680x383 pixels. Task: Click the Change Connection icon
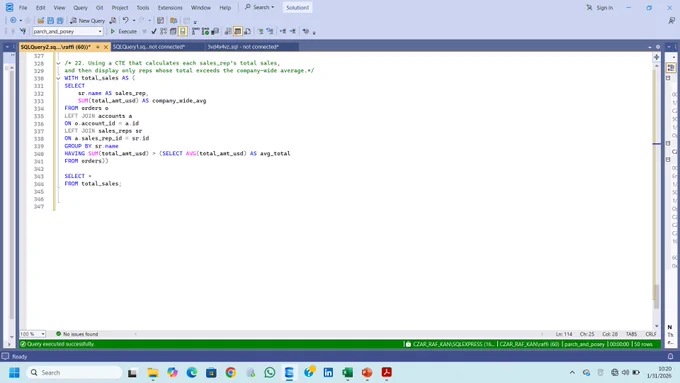pos(23,31)
